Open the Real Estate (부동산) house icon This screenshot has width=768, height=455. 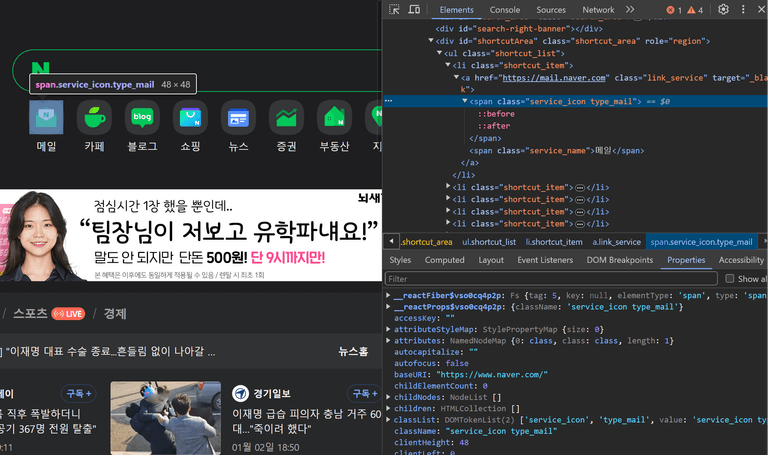[334, 117]
